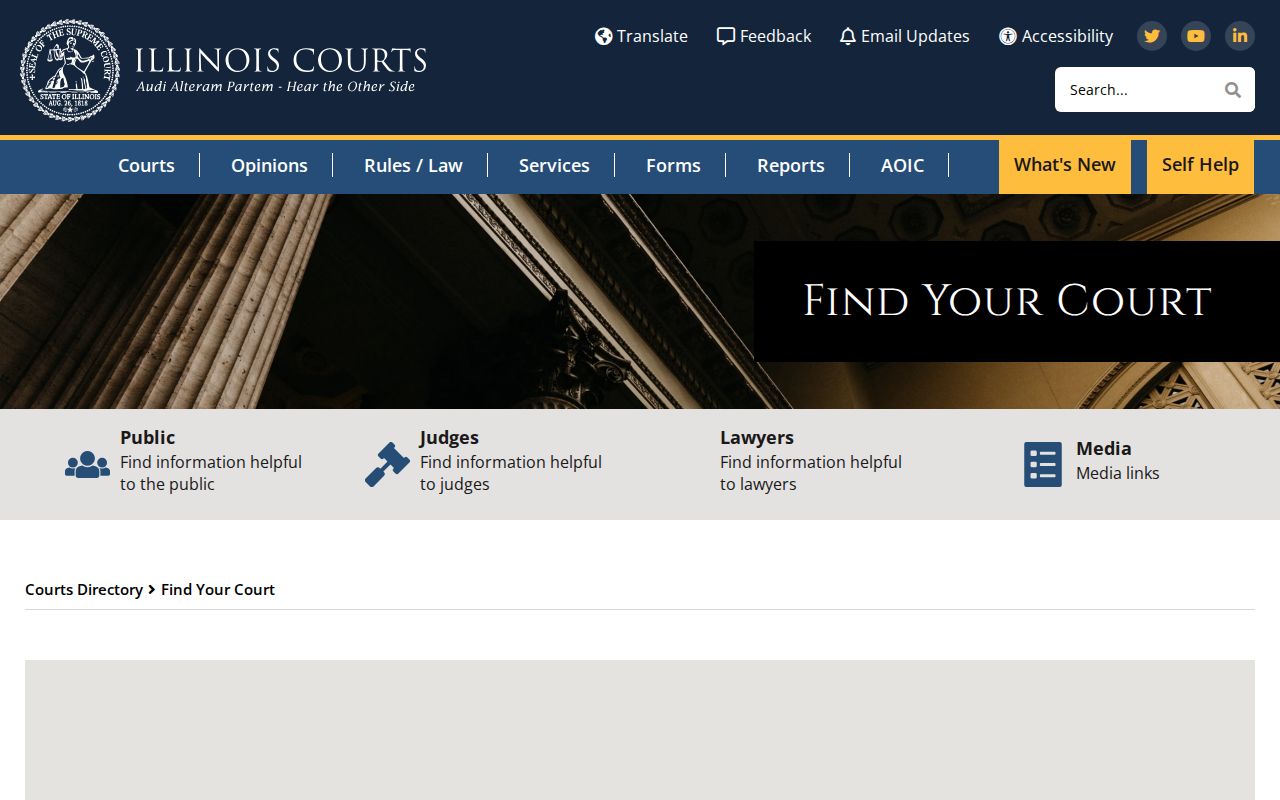Click the Find Your Court breadcrumb text
This screenshot has width=1280, height=800.
click(218, 590)
